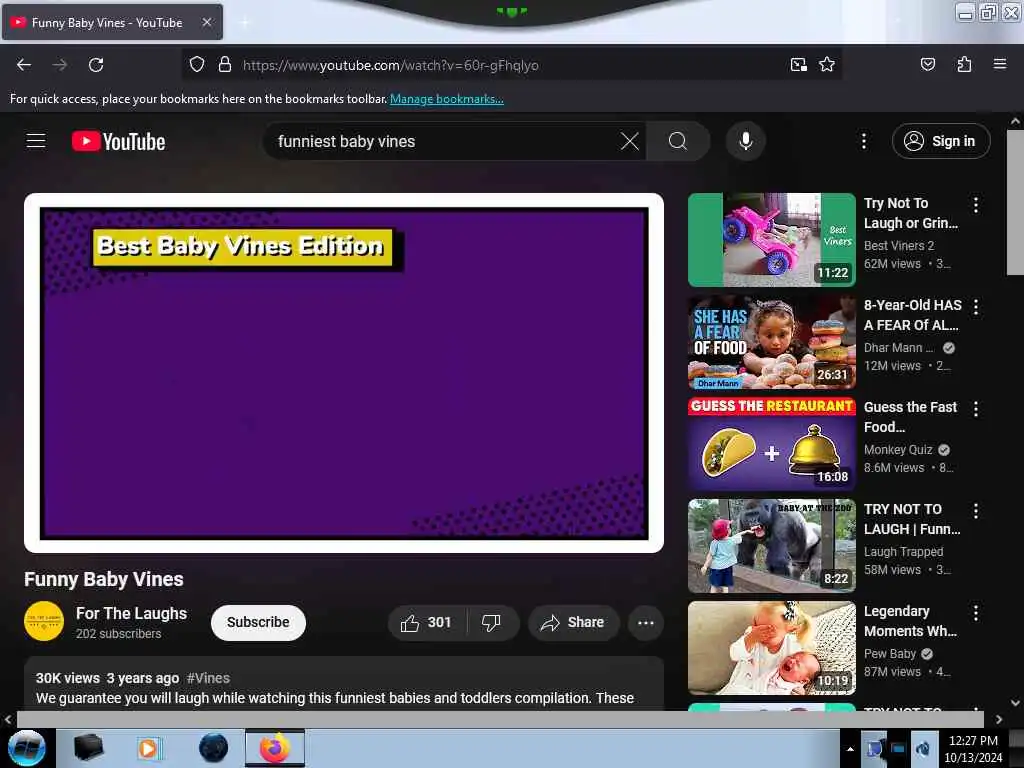Viewport: 1024px width, 768px height.
Task: Click the horizontal scrollbar at page bottom
Action: [x=500, y=719]
